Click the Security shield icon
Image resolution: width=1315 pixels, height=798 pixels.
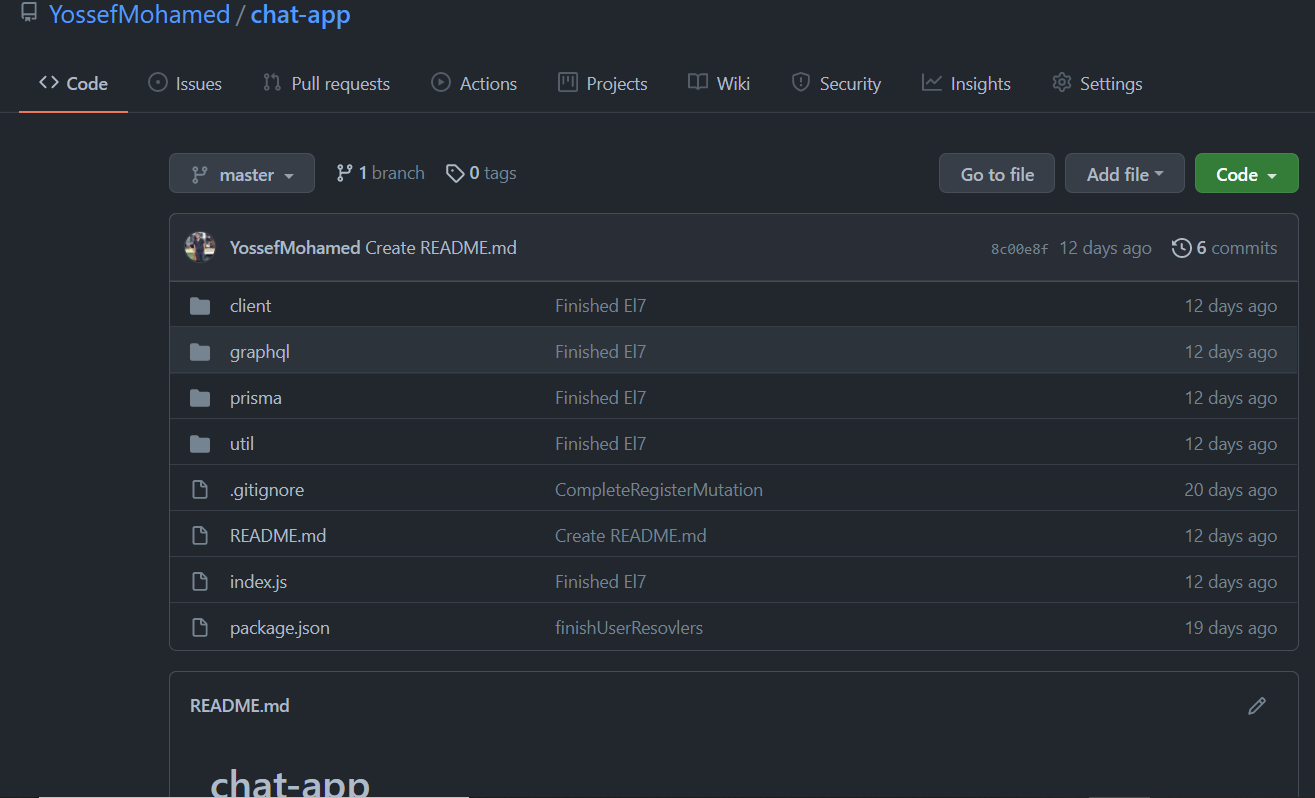pyautogui.click(x=801, y=83)
